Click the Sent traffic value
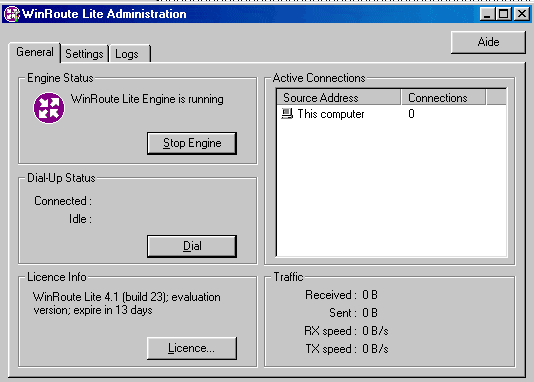This screenshot has width=534, height=382. [370, 313]
